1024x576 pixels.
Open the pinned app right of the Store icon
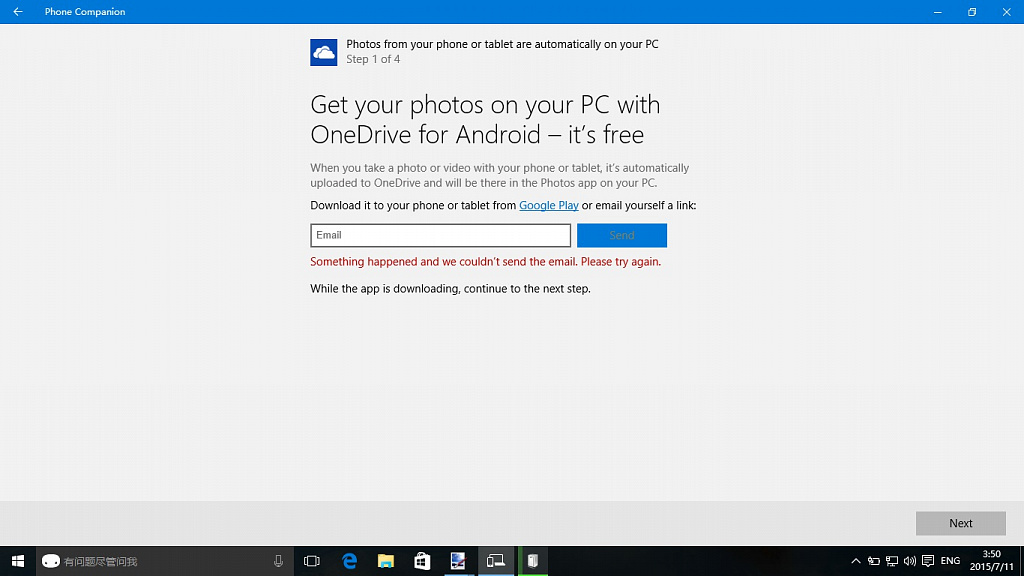(458, 561)
